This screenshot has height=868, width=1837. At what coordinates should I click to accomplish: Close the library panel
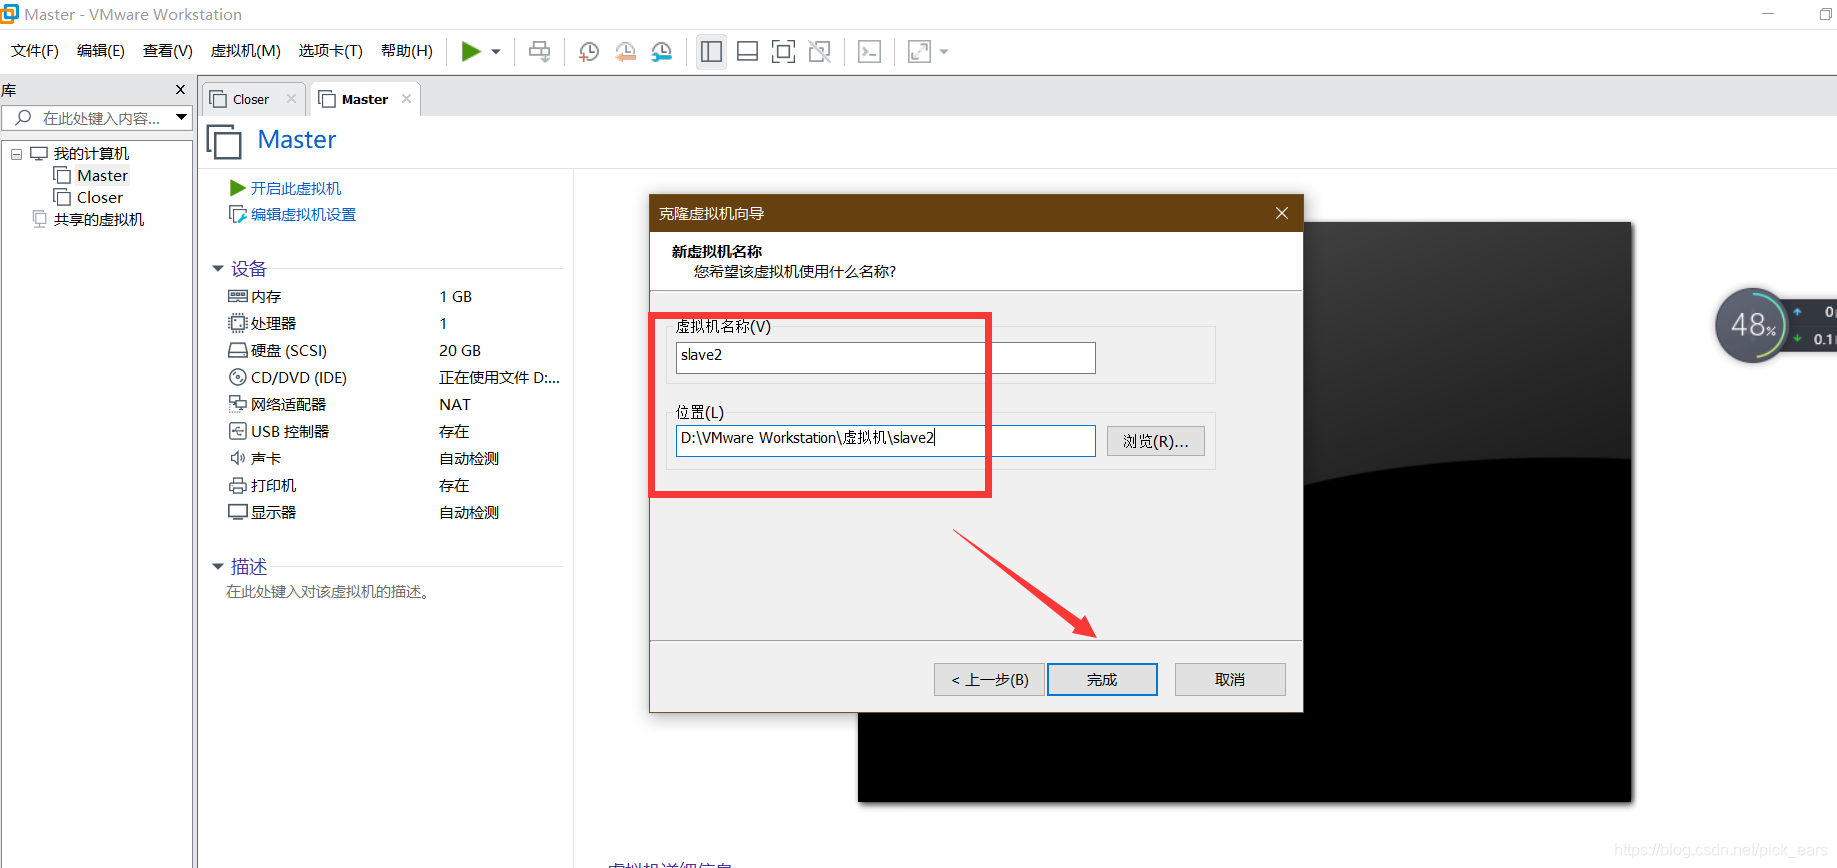point(181,90)
